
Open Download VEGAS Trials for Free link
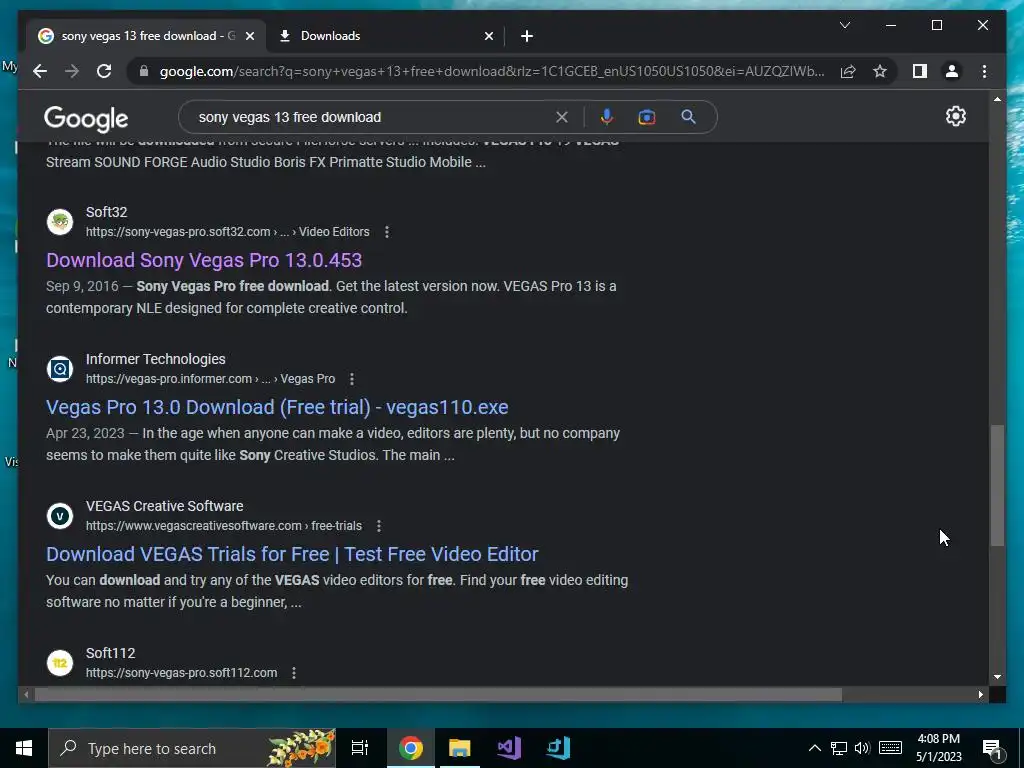292,554
